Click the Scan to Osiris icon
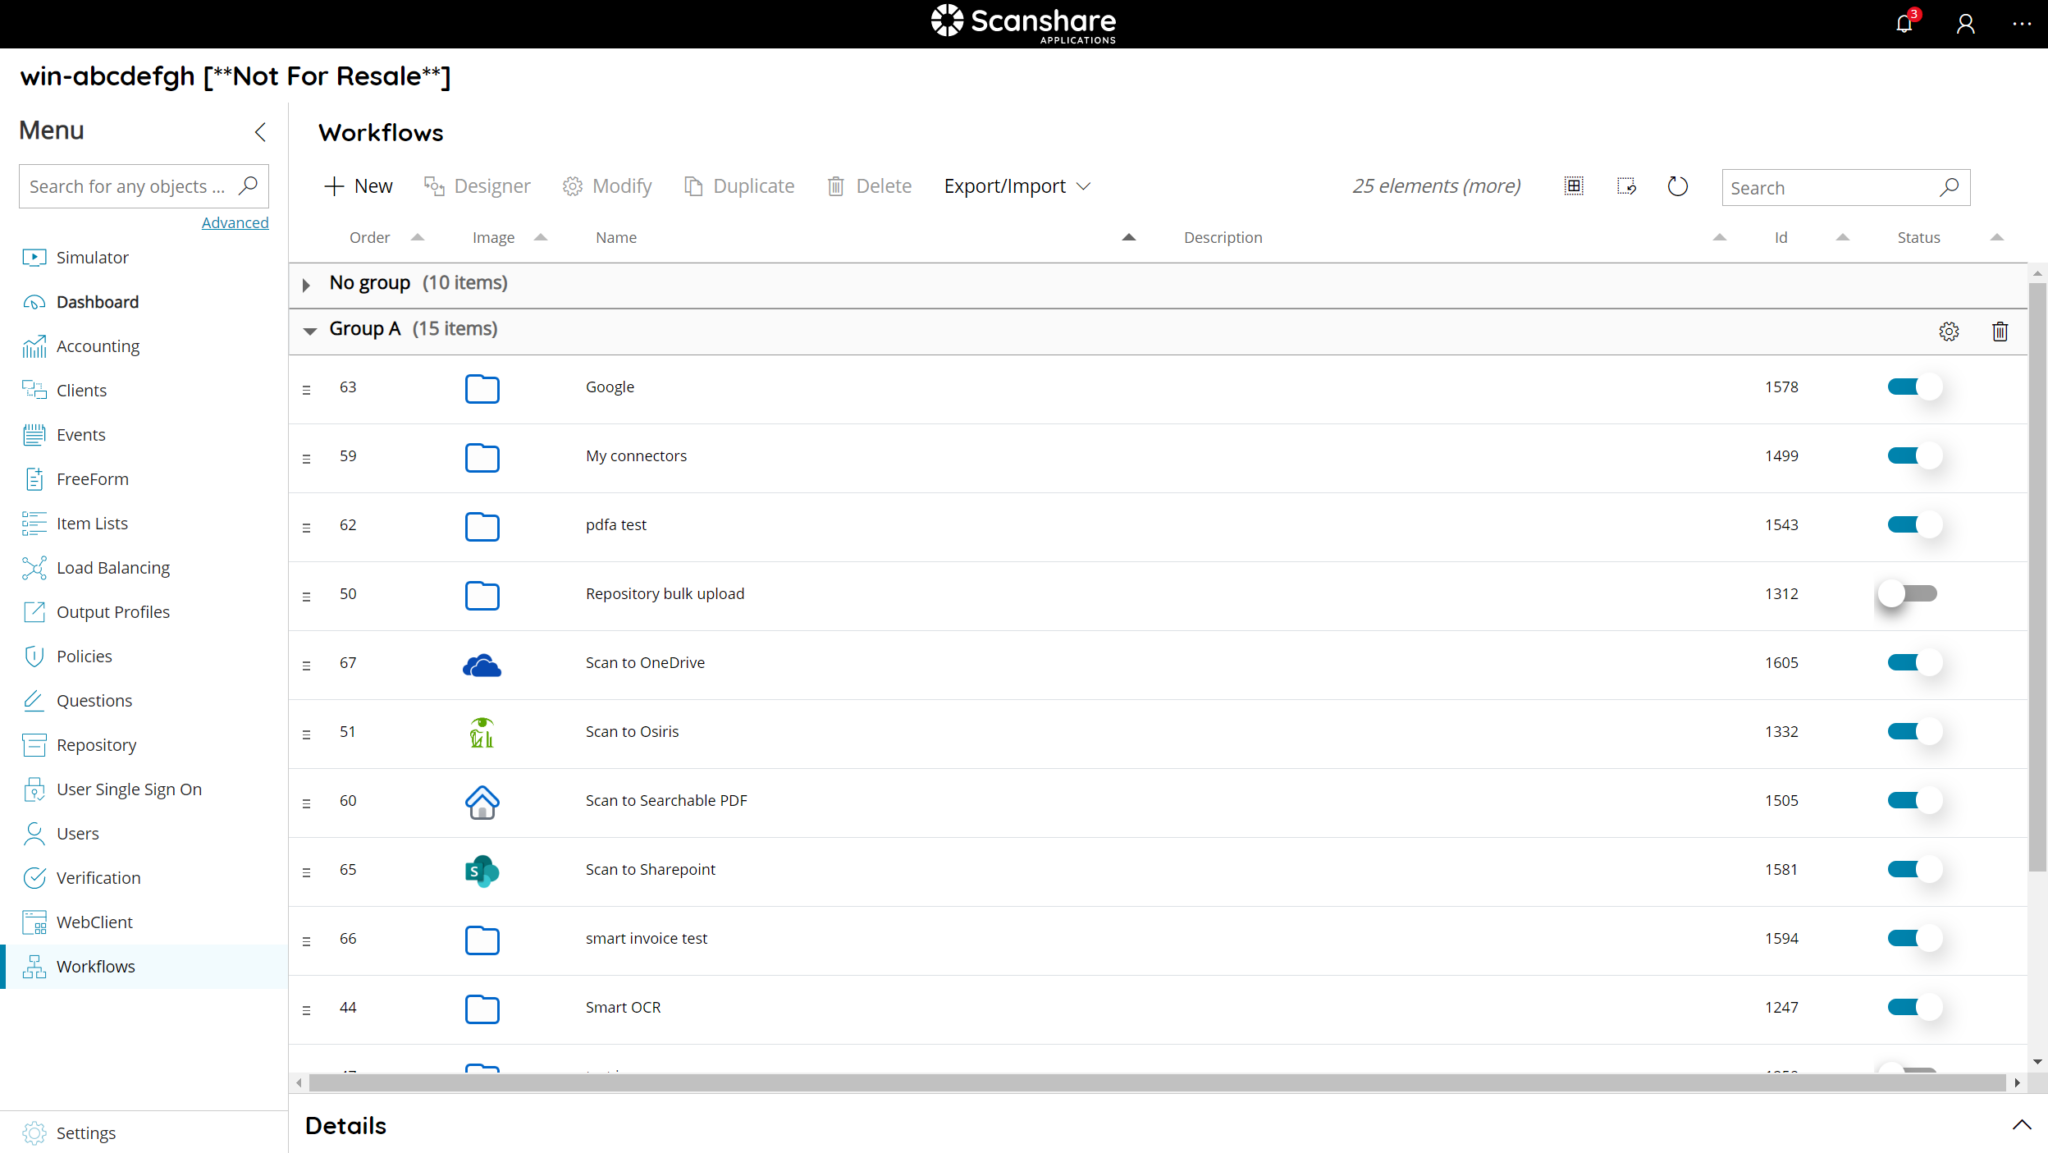The image size is (2048, 1153). 482,733
